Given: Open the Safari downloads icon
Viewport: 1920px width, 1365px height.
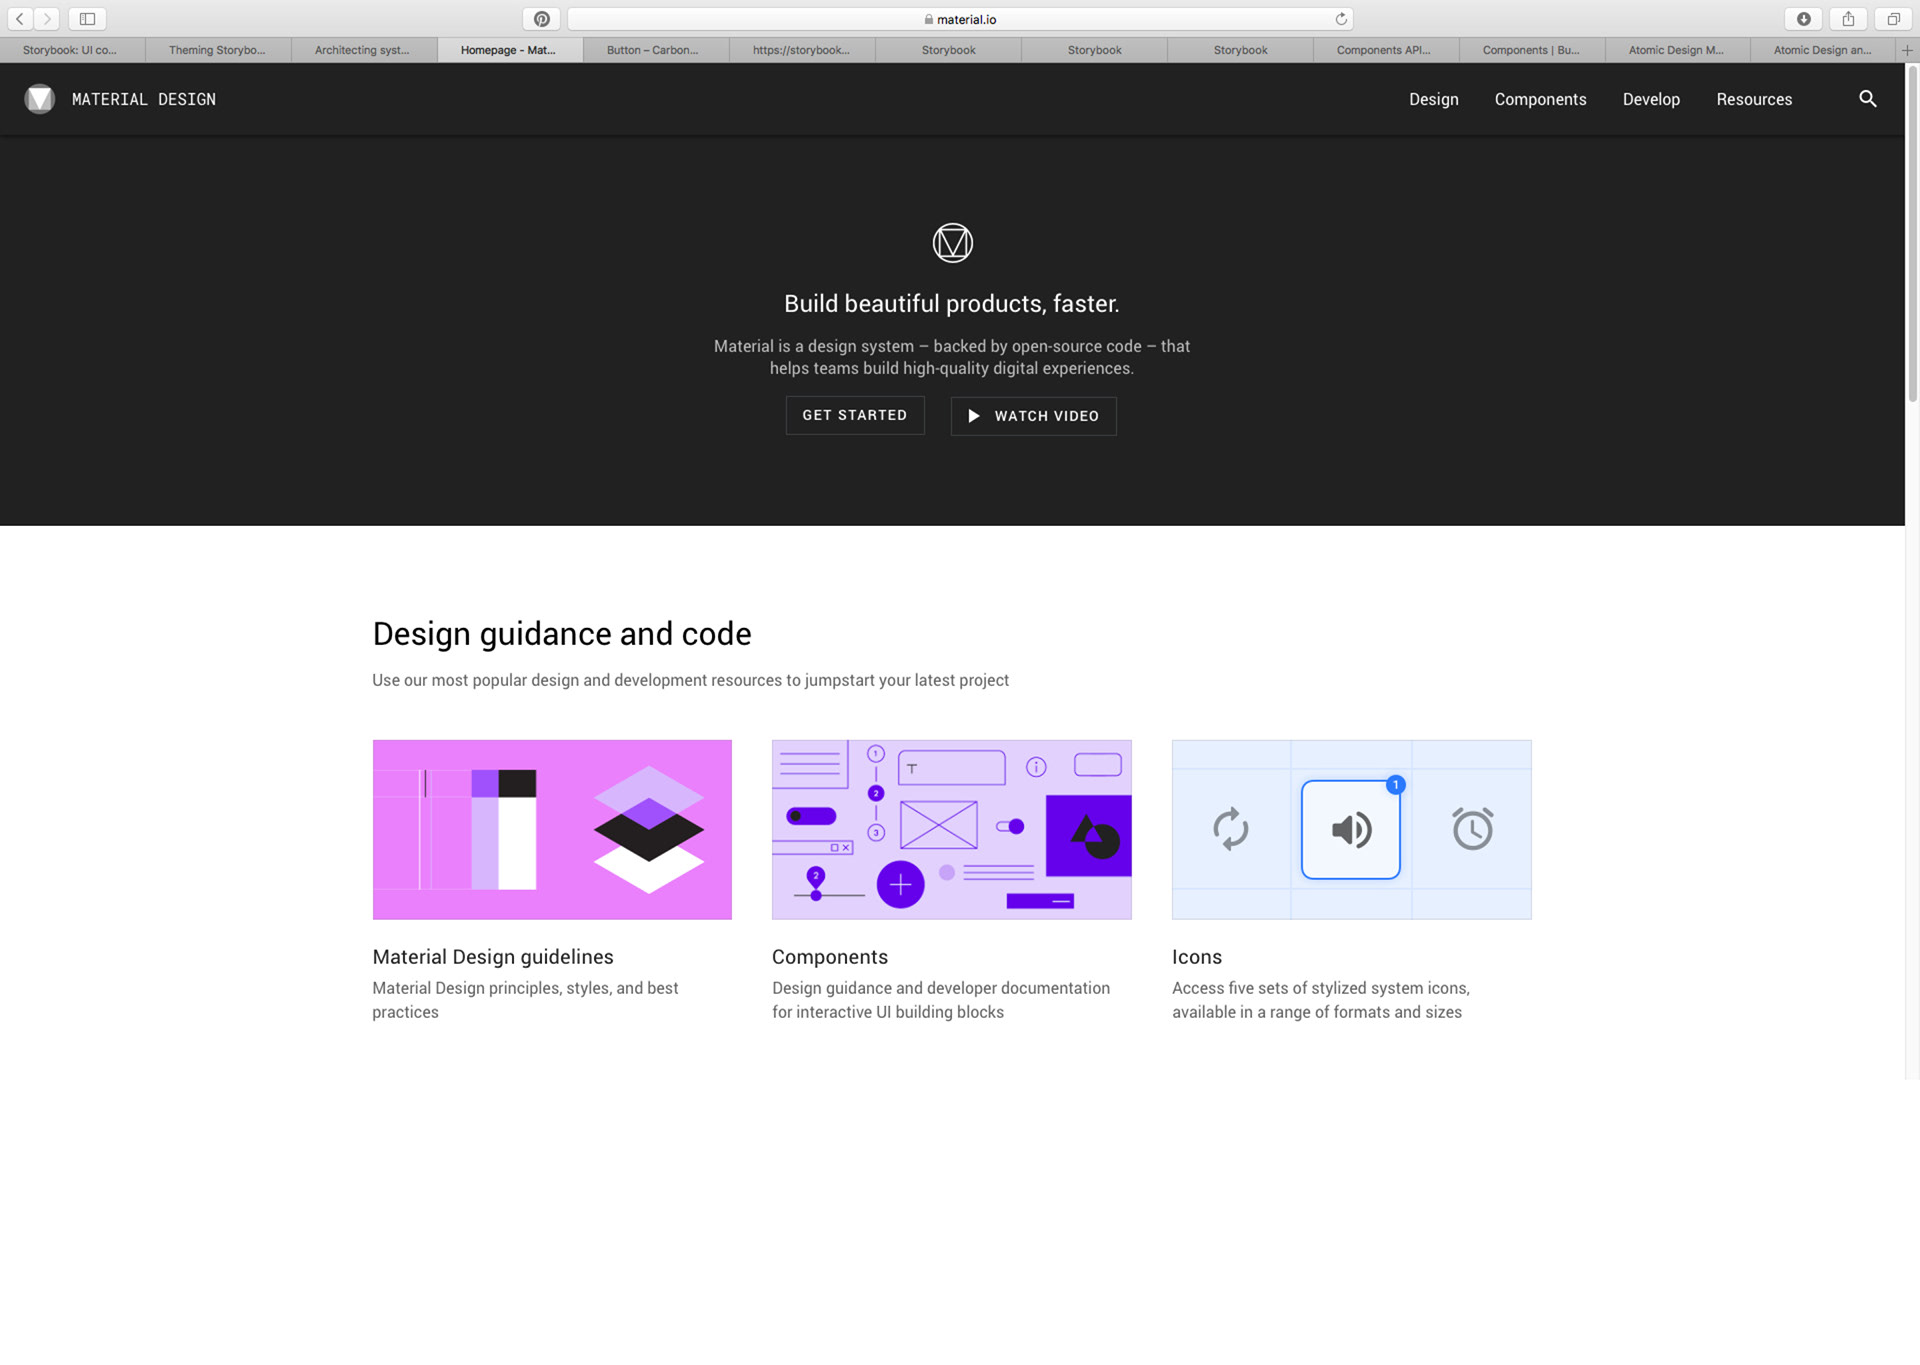Looking at the screenshot, I should (1804, 19).
